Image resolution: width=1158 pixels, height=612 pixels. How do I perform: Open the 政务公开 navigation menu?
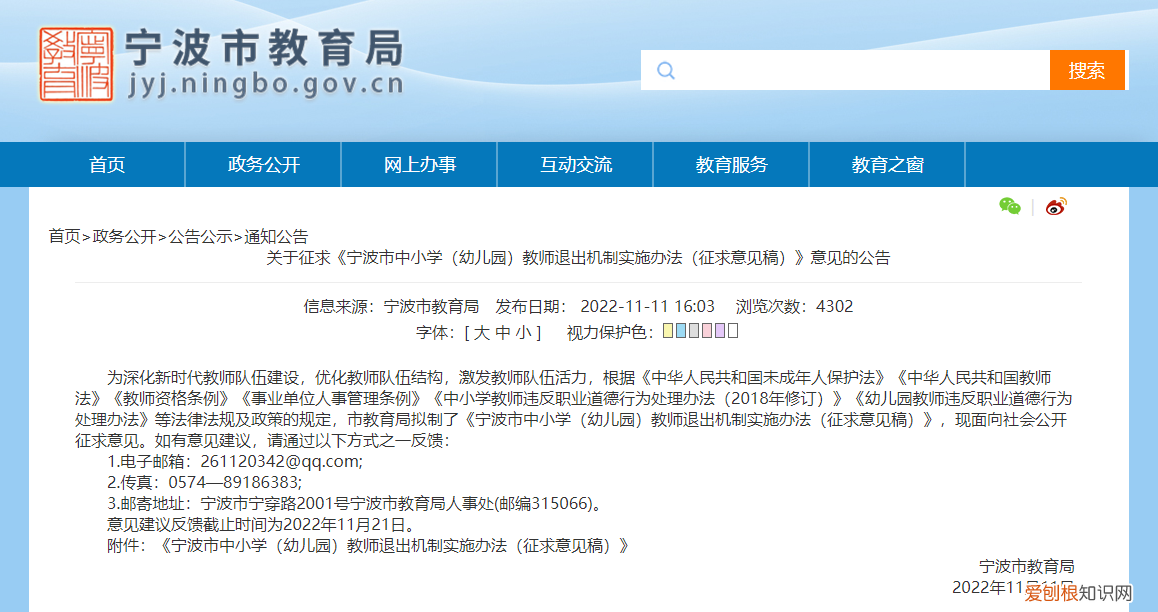click(263, 165)
